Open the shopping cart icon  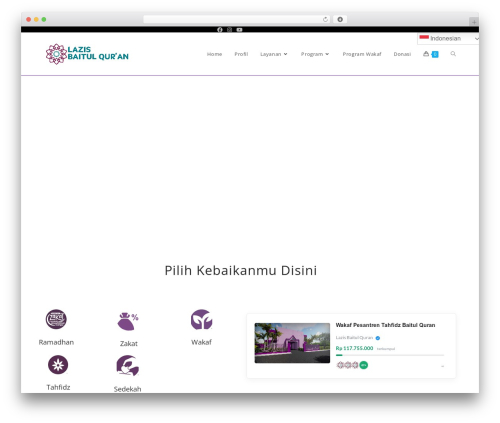point(426,54)
